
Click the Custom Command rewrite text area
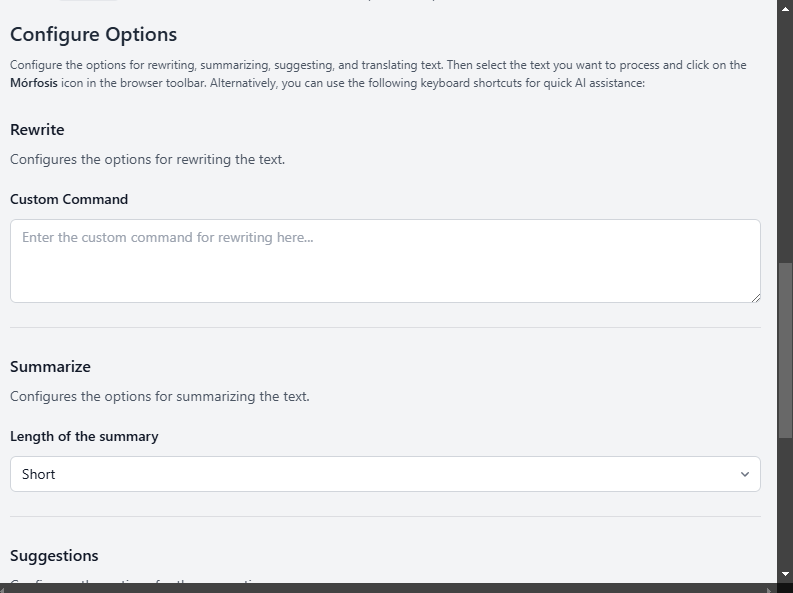(x=385, y=261)
